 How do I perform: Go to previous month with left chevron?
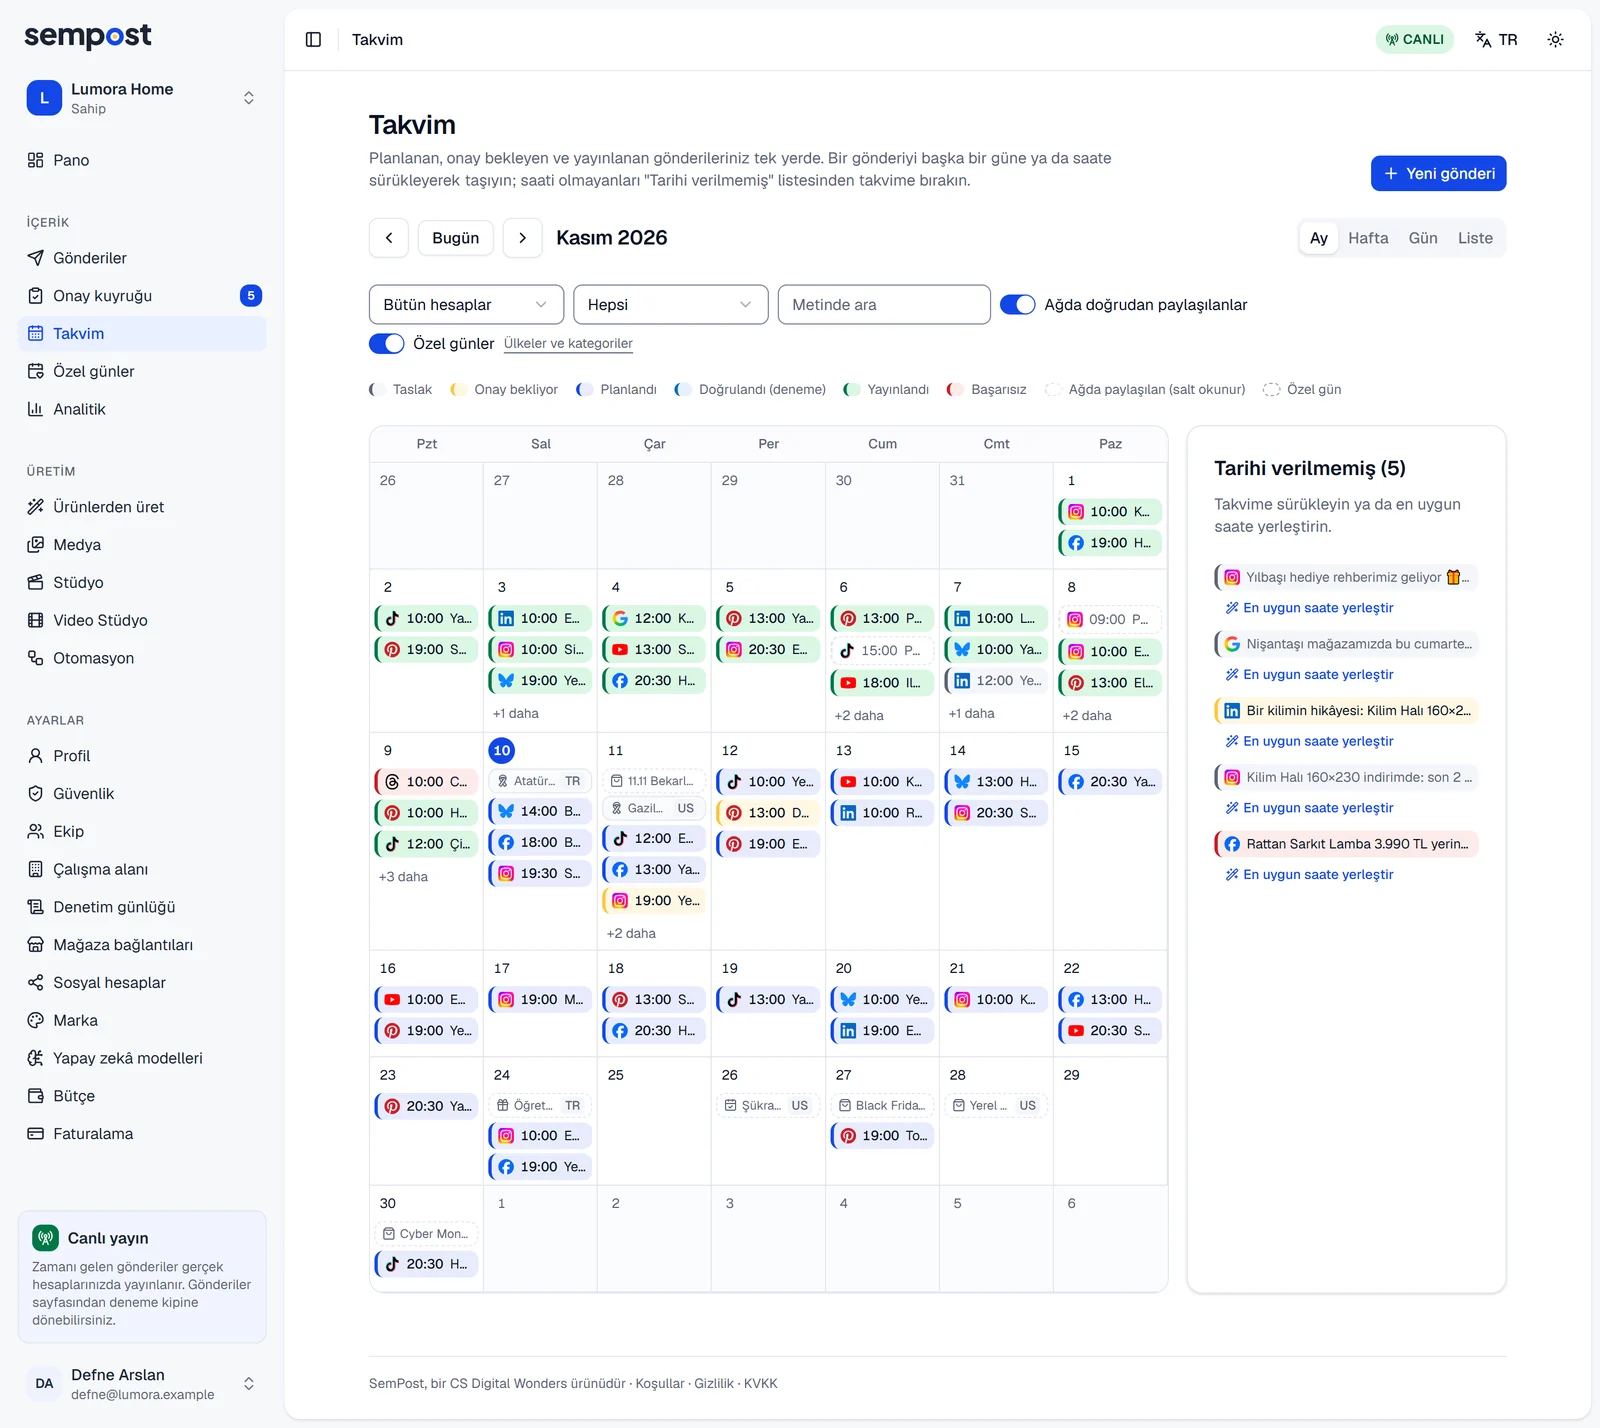[x=389, y=238]
